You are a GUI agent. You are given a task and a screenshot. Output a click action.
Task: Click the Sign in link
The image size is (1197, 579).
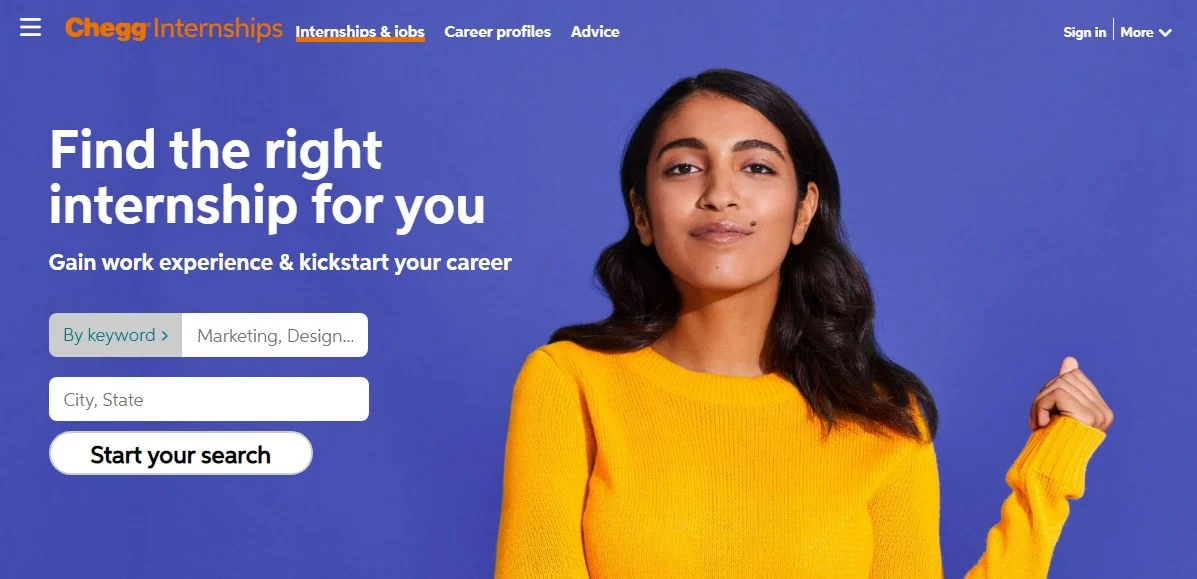point(1085,32)
